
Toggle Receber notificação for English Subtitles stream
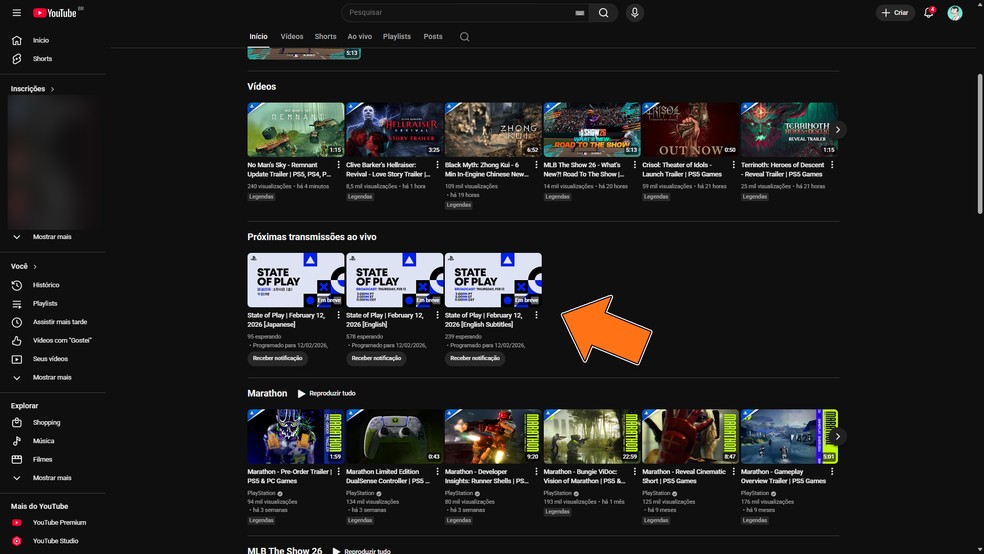click(475, 358)
